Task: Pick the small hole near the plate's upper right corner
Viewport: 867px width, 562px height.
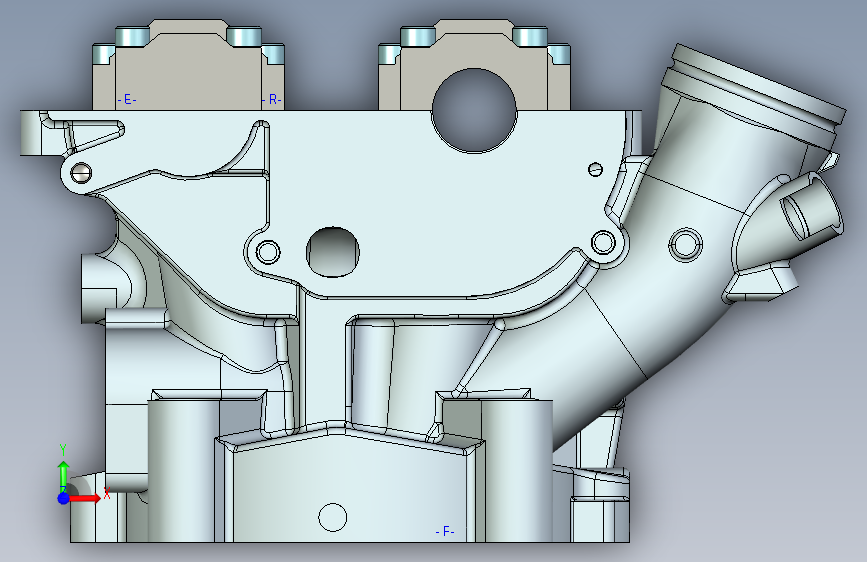Action: 596,169
